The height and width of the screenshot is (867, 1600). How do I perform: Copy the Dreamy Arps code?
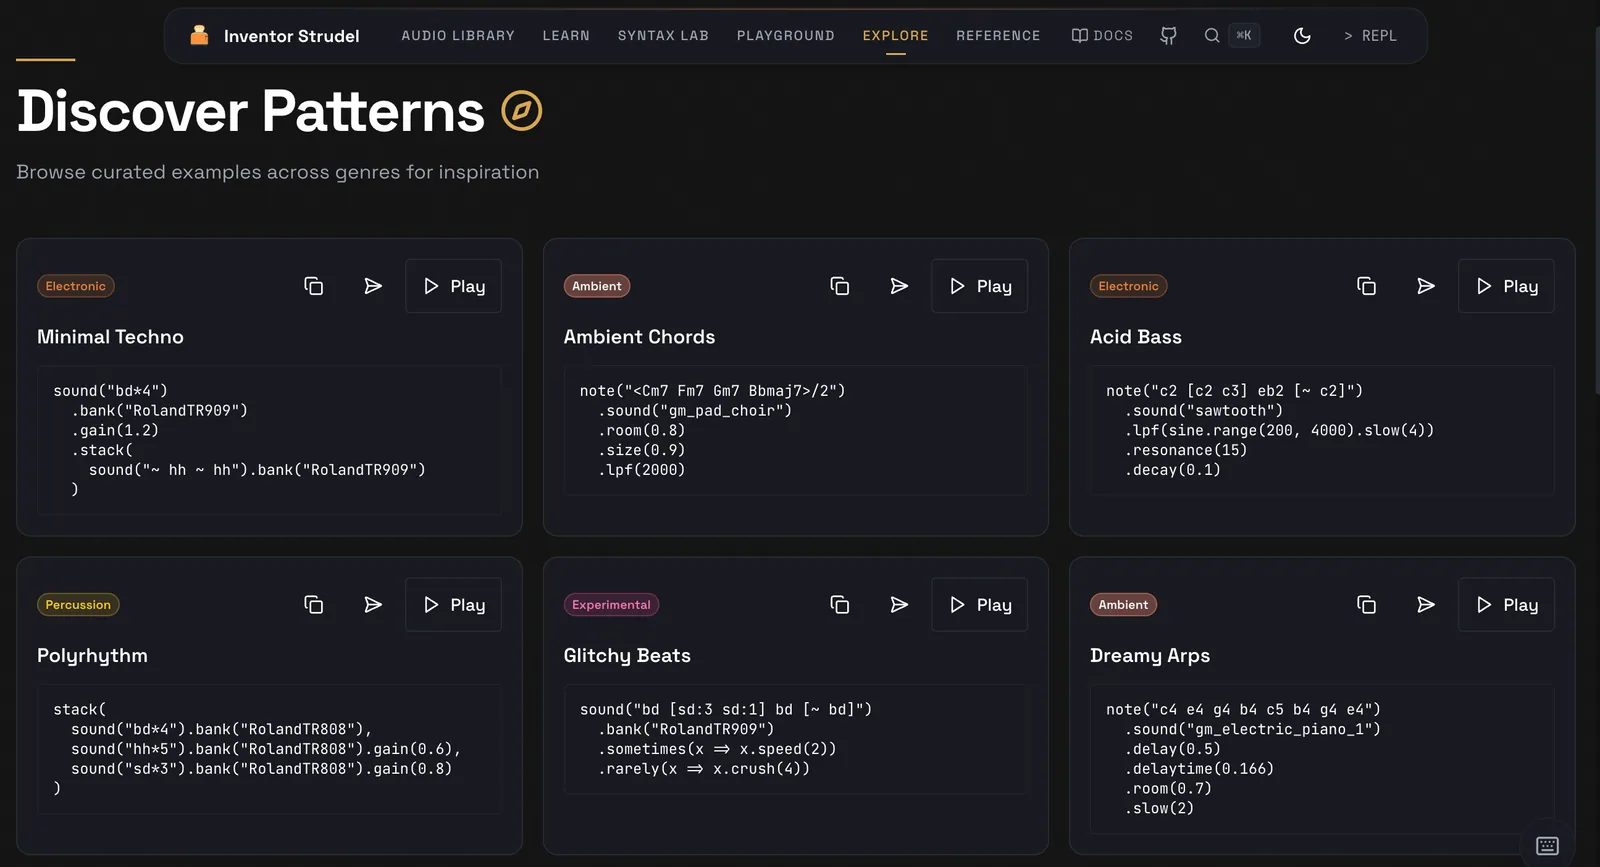[x=1366, y=605]
